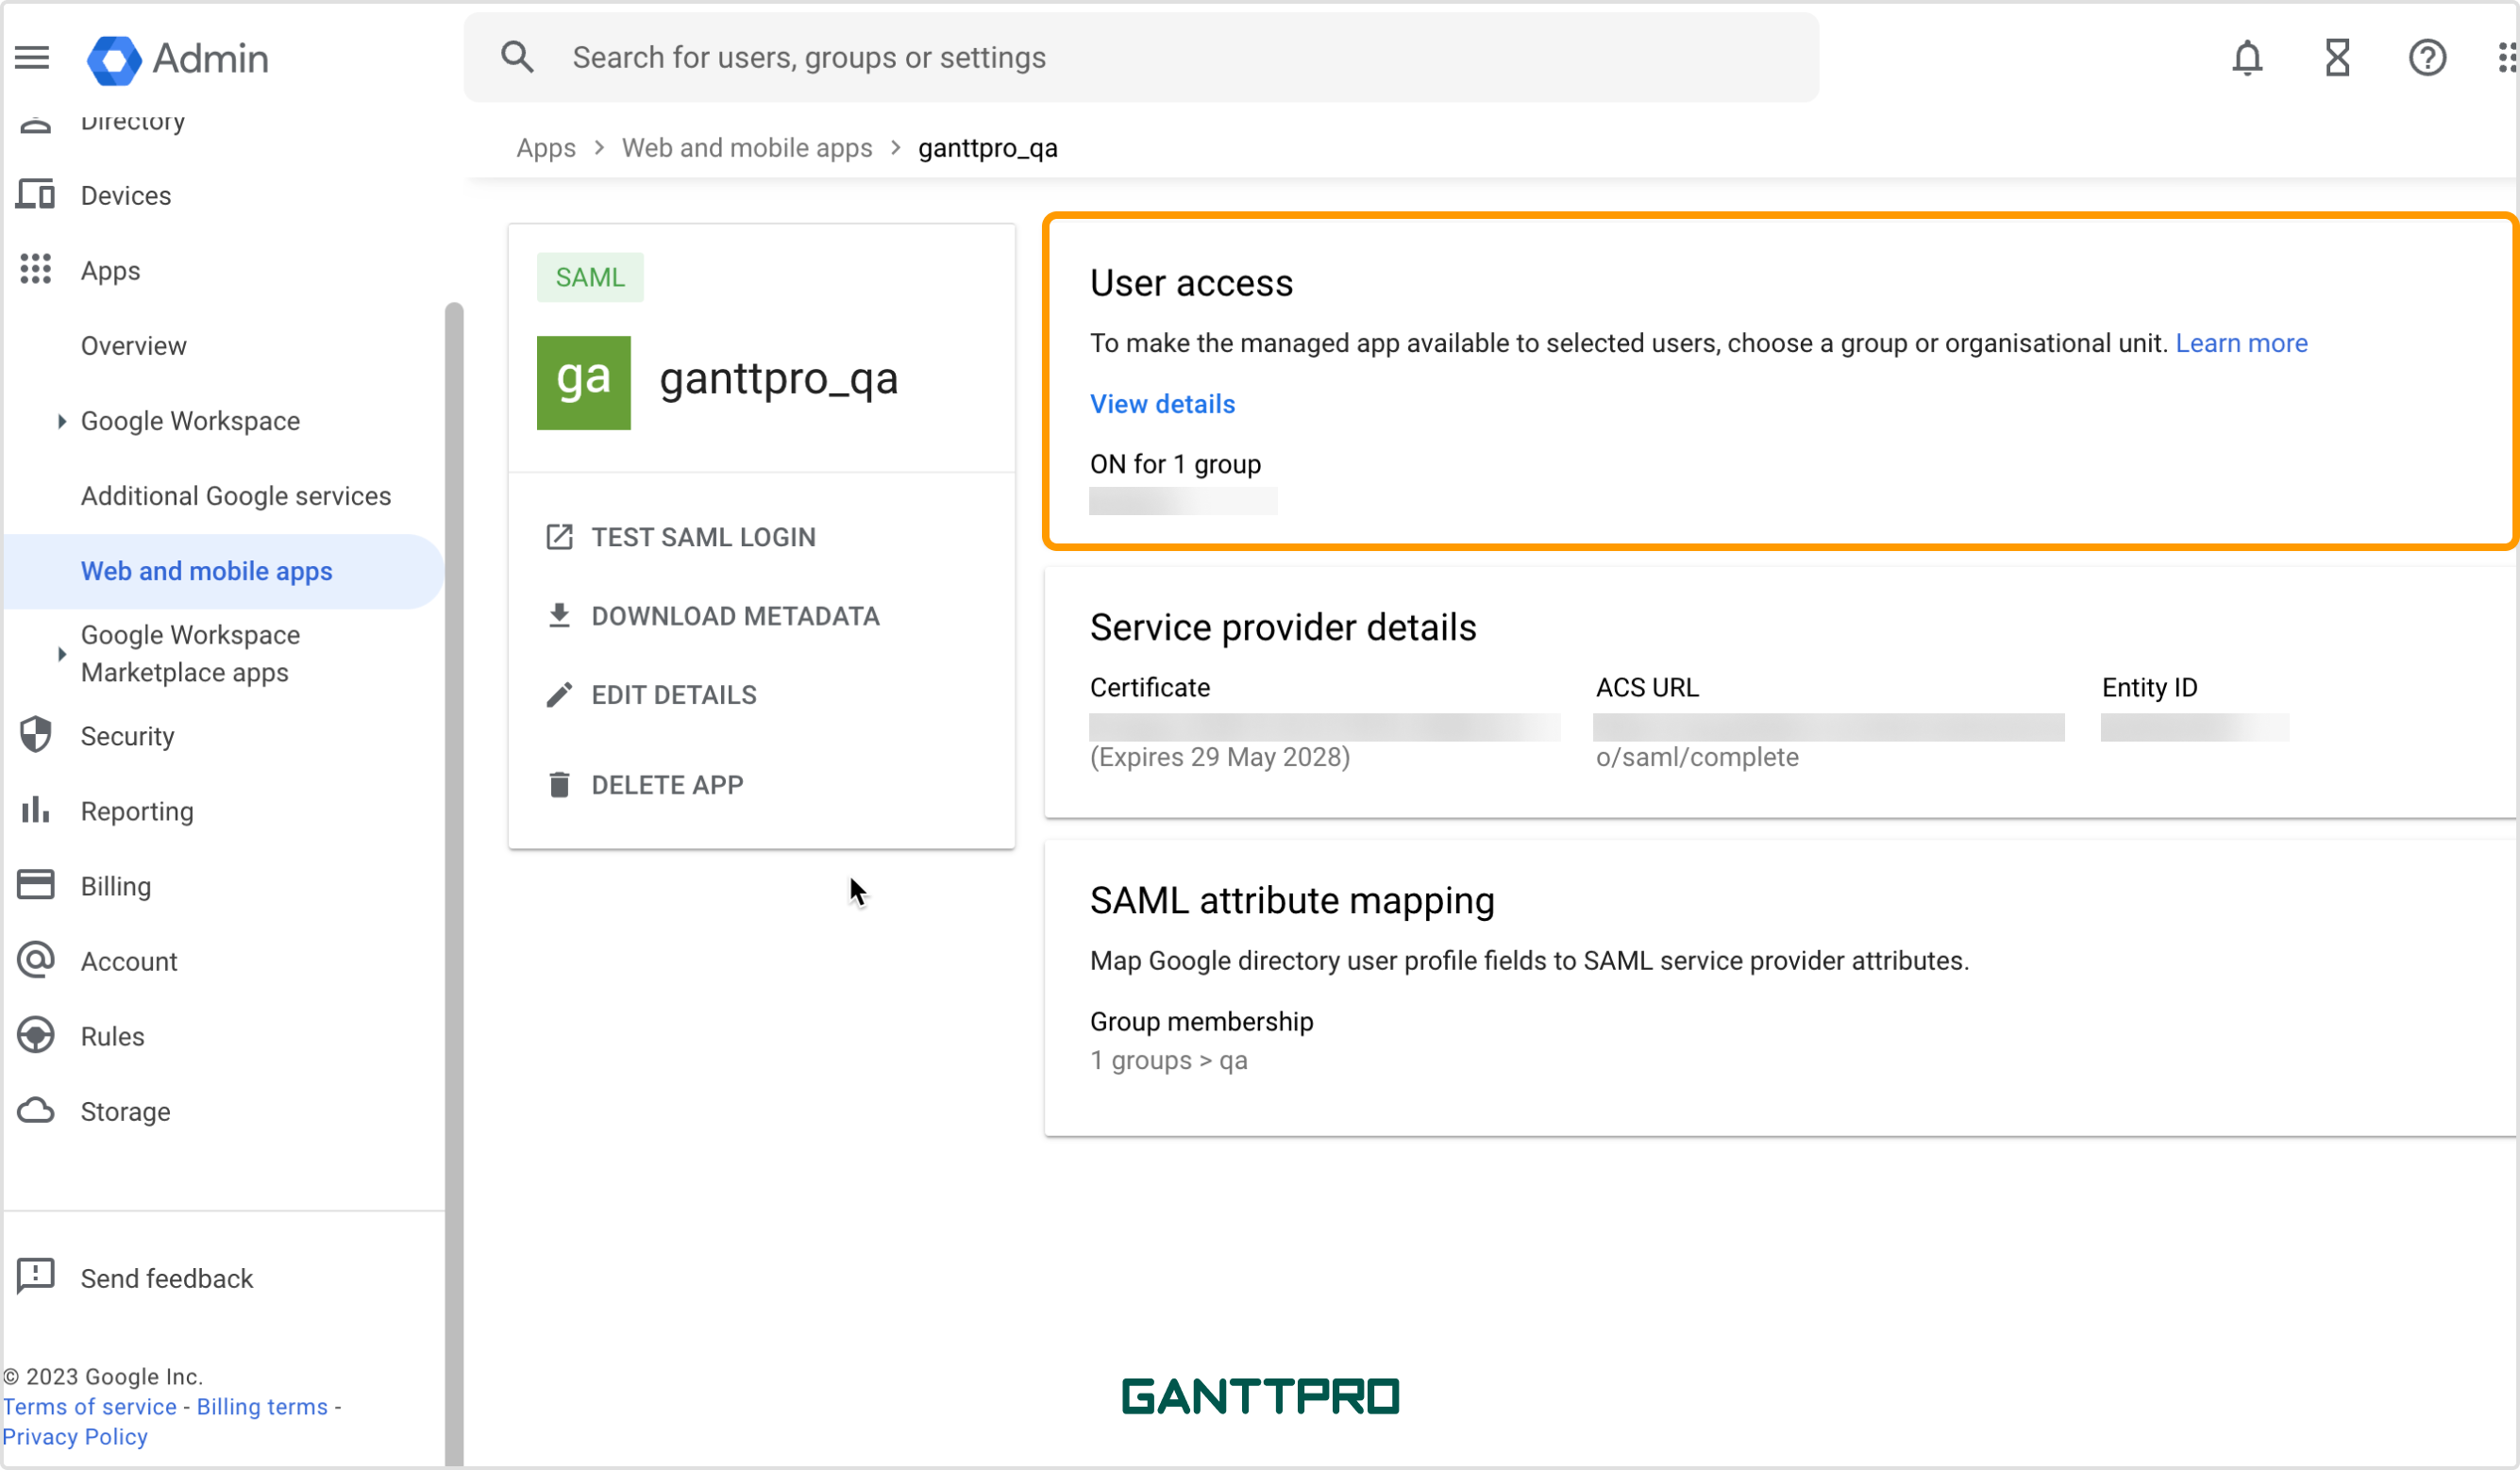
Task: Open the Rules section
Action: click(113, 1036)
